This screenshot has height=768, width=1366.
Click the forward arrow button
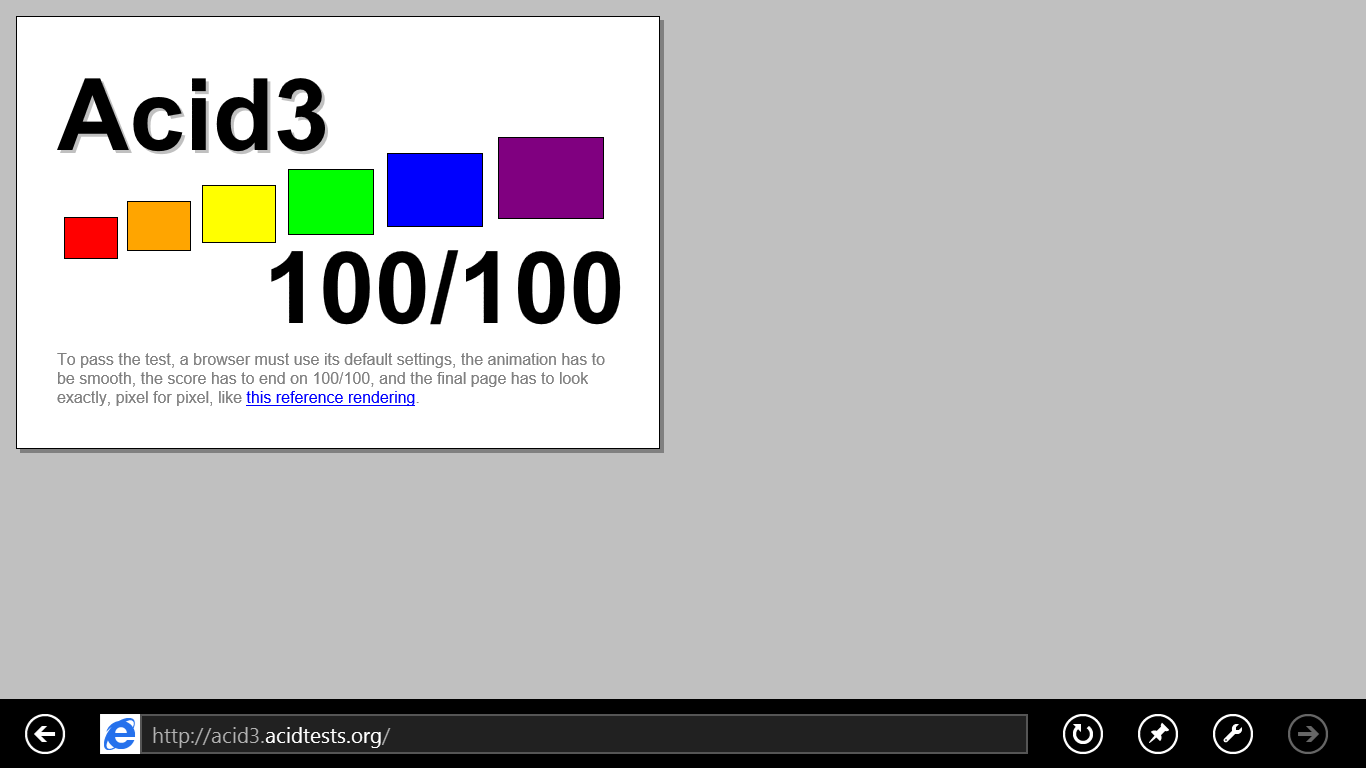(1308, 734)
